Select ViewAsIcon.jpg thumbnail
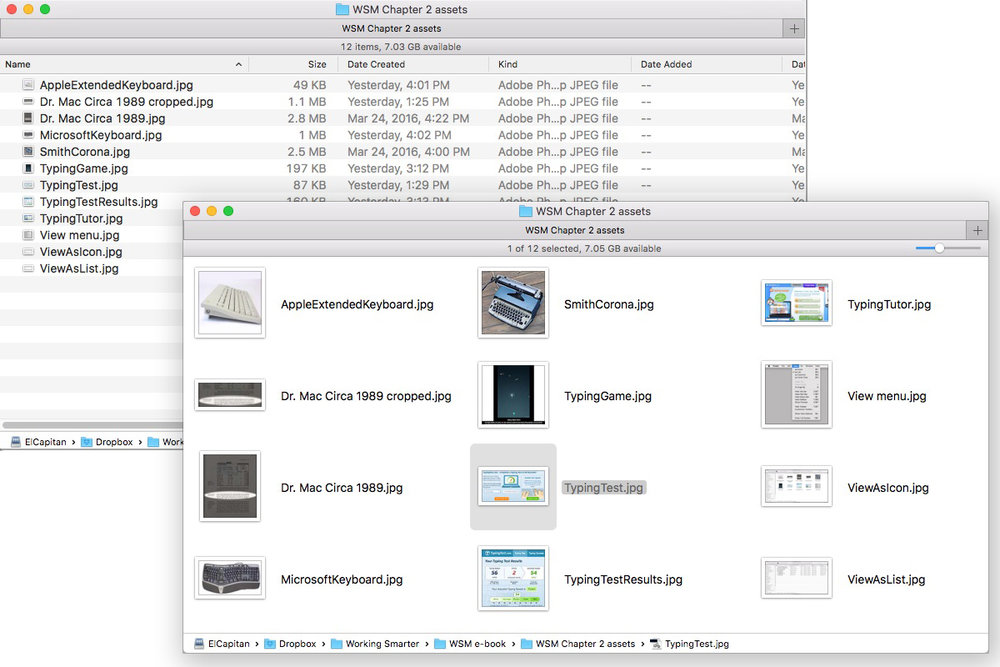 (x=797, y=487)
